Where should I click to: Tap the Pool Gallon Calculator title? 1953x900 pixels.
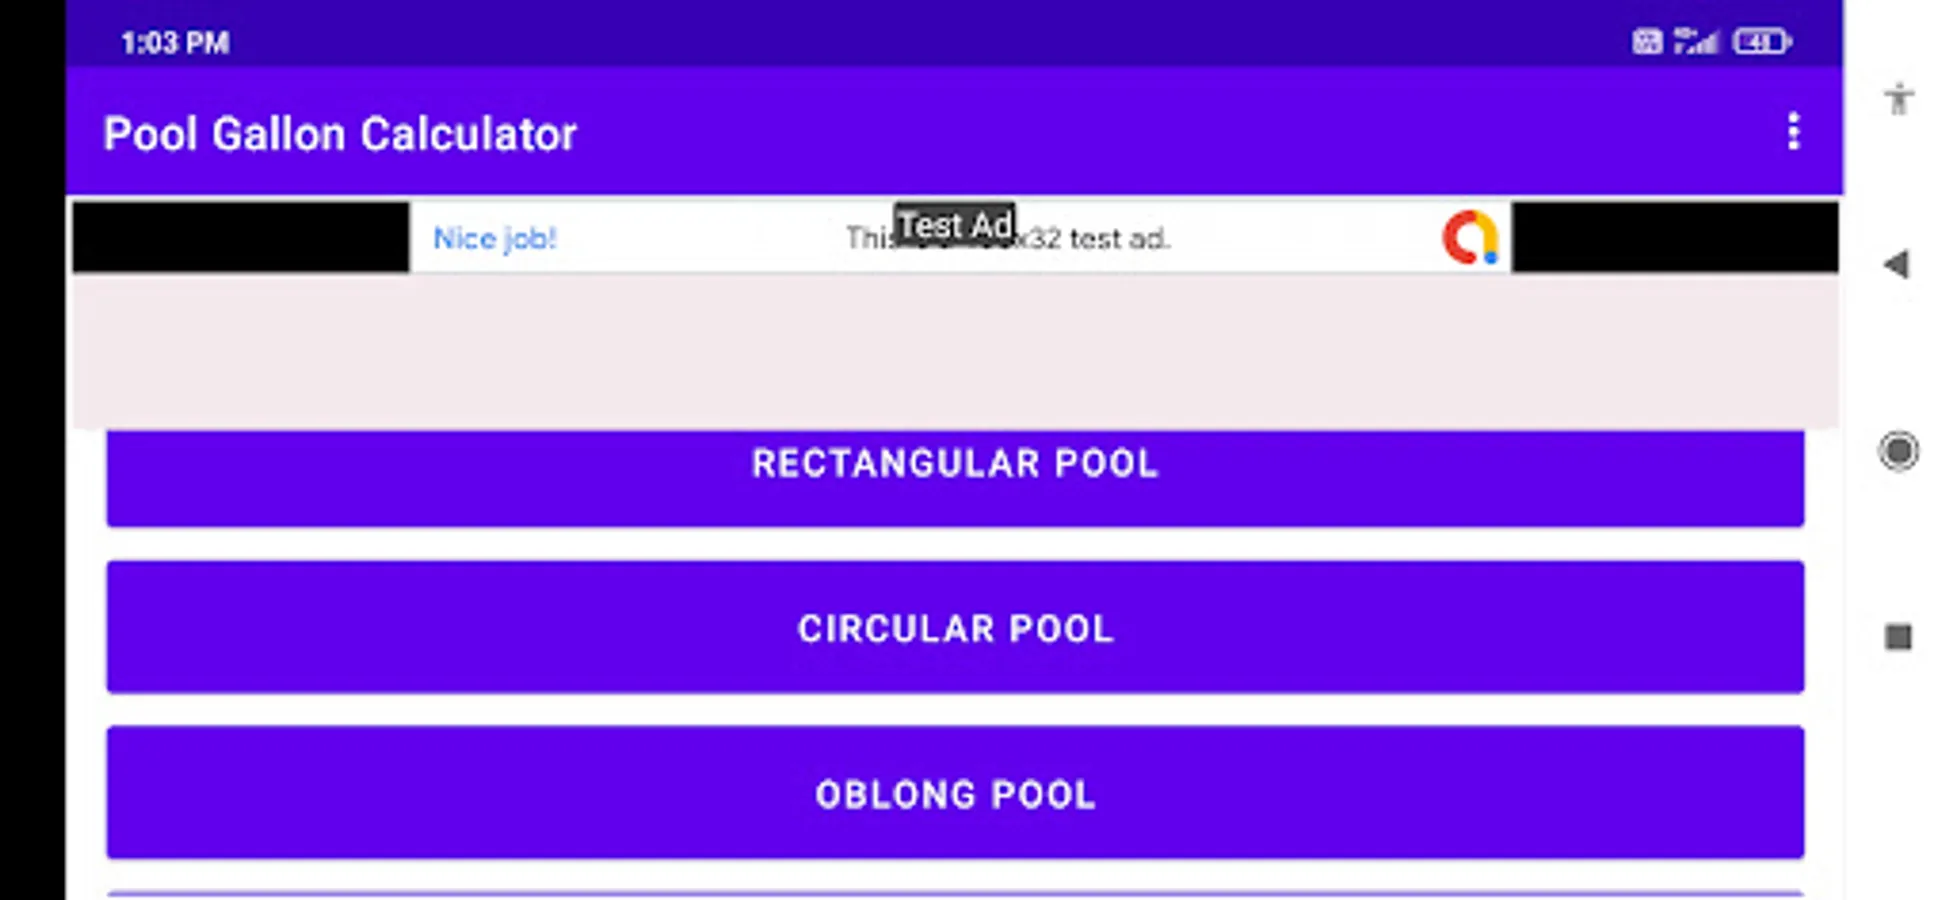[x=340, y=134]
